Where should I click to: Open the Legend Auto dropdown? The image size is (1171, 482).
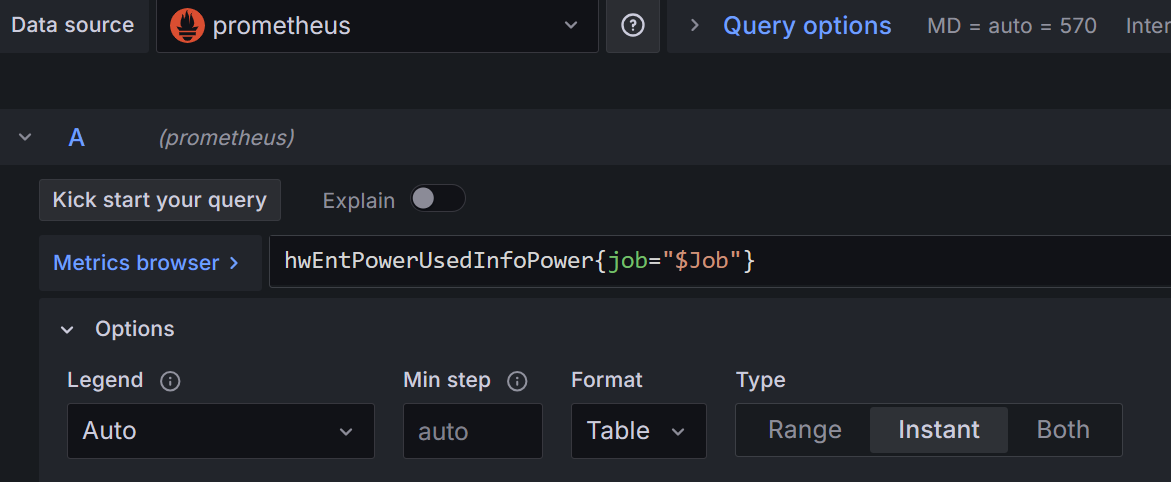point(220,431)
